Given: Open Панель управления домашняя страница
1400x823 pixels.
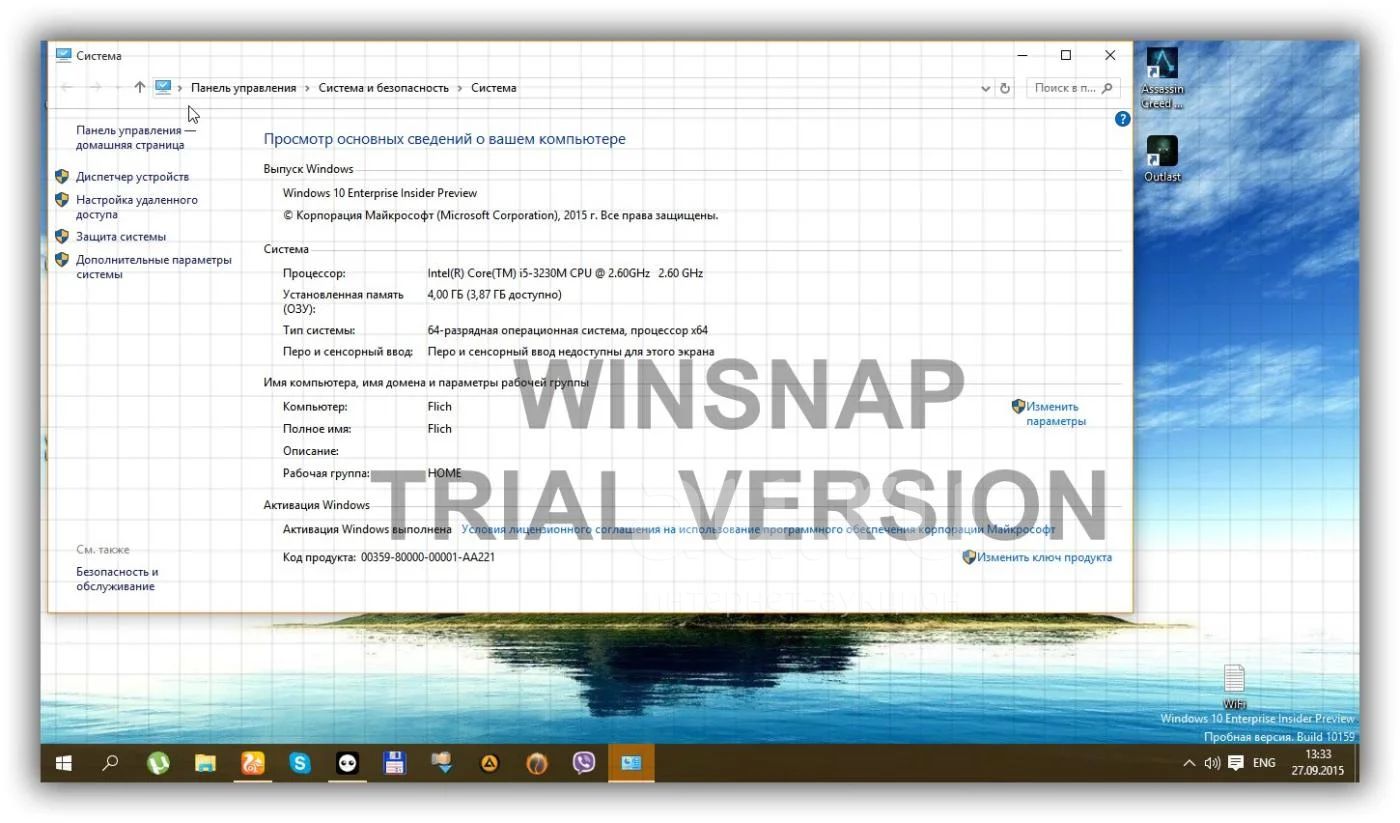Looking at the screenshot, I should 136,138.
